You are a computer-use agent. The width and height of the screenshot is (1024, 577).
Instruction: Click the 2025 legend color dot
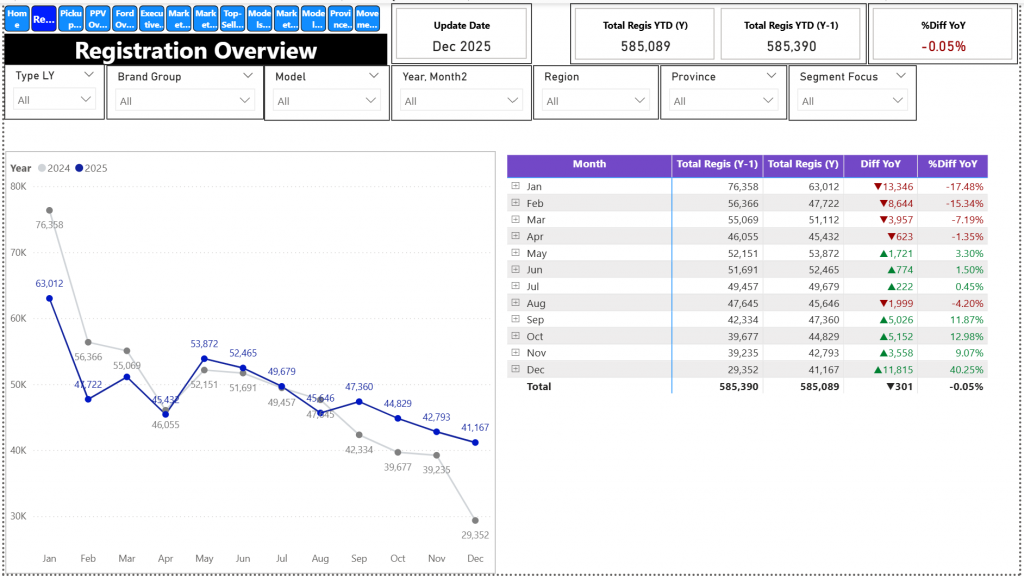click(x=80, y=169)
